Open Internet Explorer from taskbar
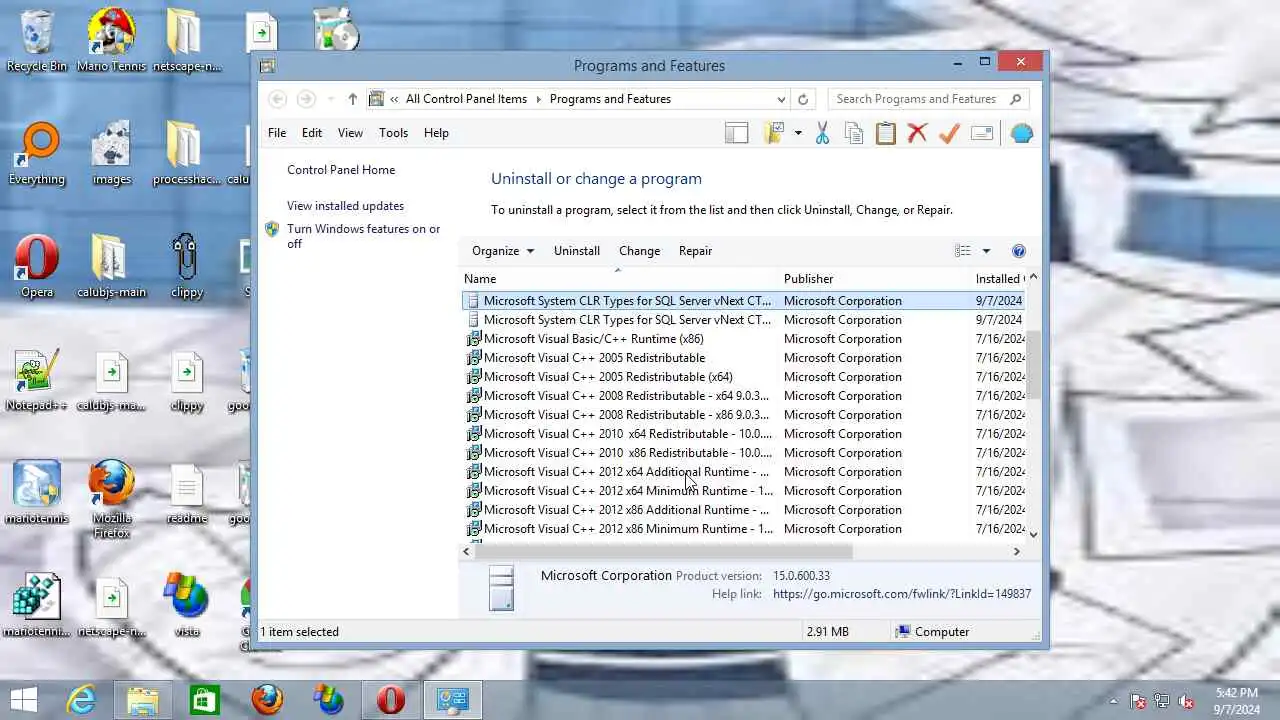The image size is (1280, 720). 80,700
